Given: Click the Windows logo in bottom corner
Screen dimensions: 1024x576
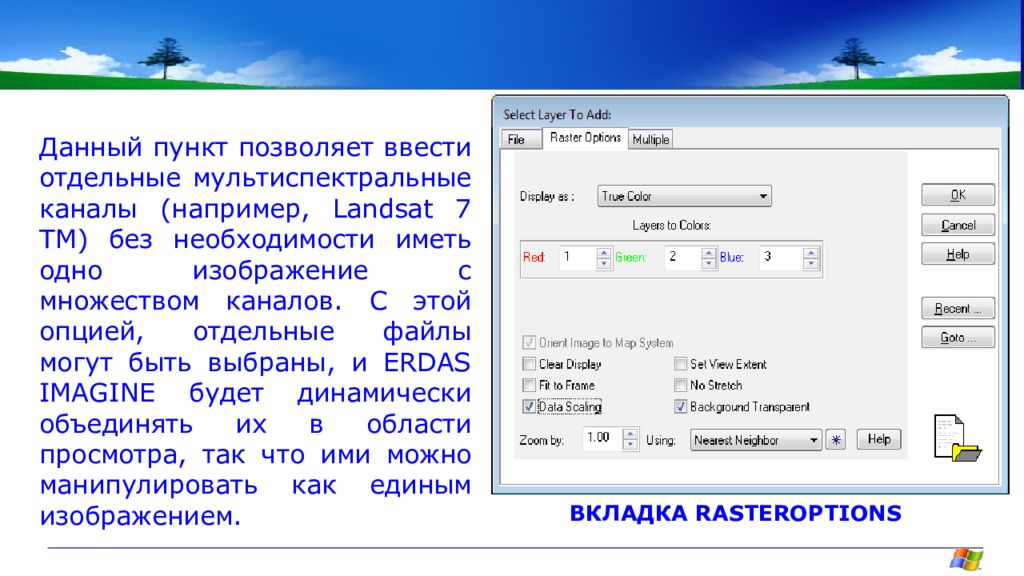Looking at the screenshot, I should pyautogui.click(x=966, y=558).
